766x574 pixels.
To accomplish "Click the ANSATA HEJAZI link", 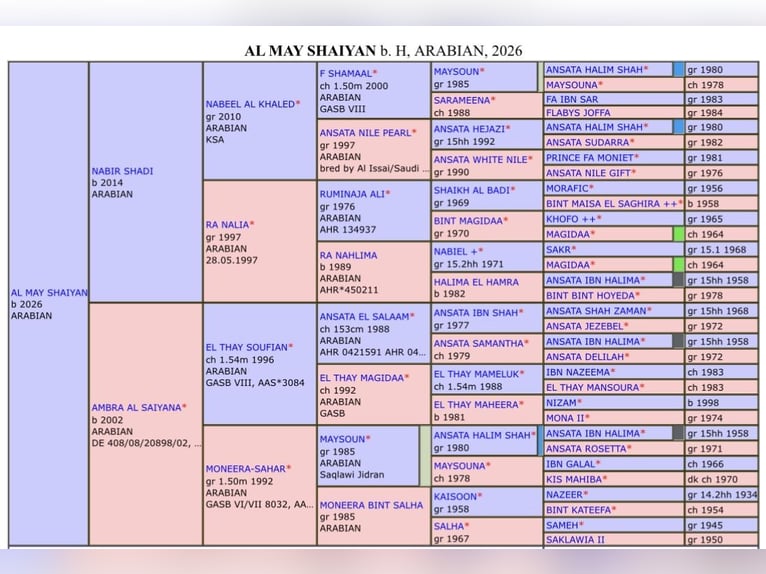I will pyautogui.click(x=469, y=129).
